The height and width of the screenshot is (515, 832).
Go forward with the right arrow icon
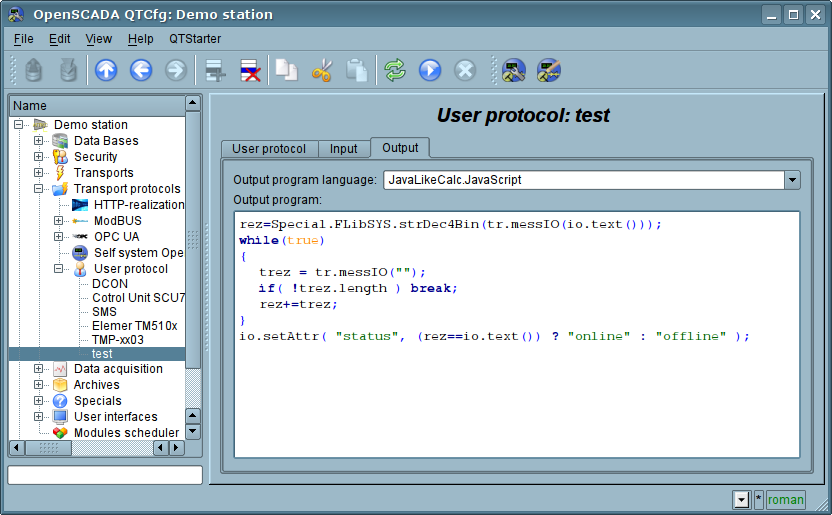click(176, 70)
